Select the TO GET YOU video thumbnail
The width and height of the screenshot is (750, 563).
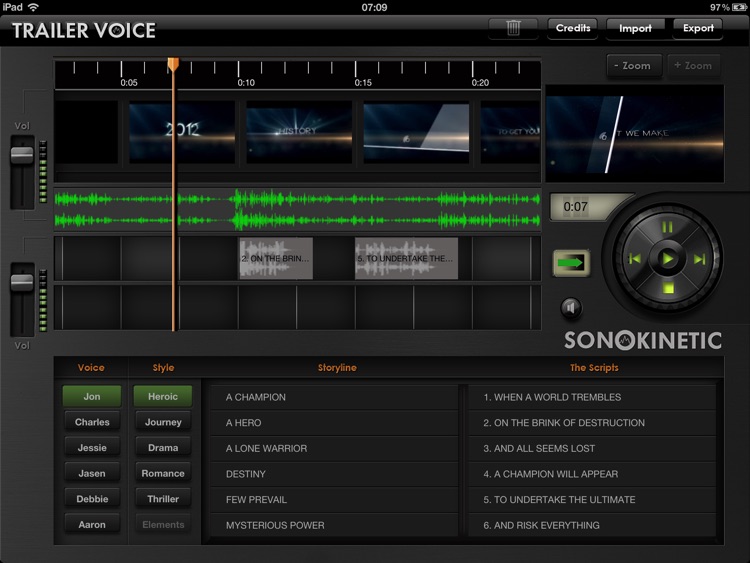pyautogui.click(x=510, y=132)
